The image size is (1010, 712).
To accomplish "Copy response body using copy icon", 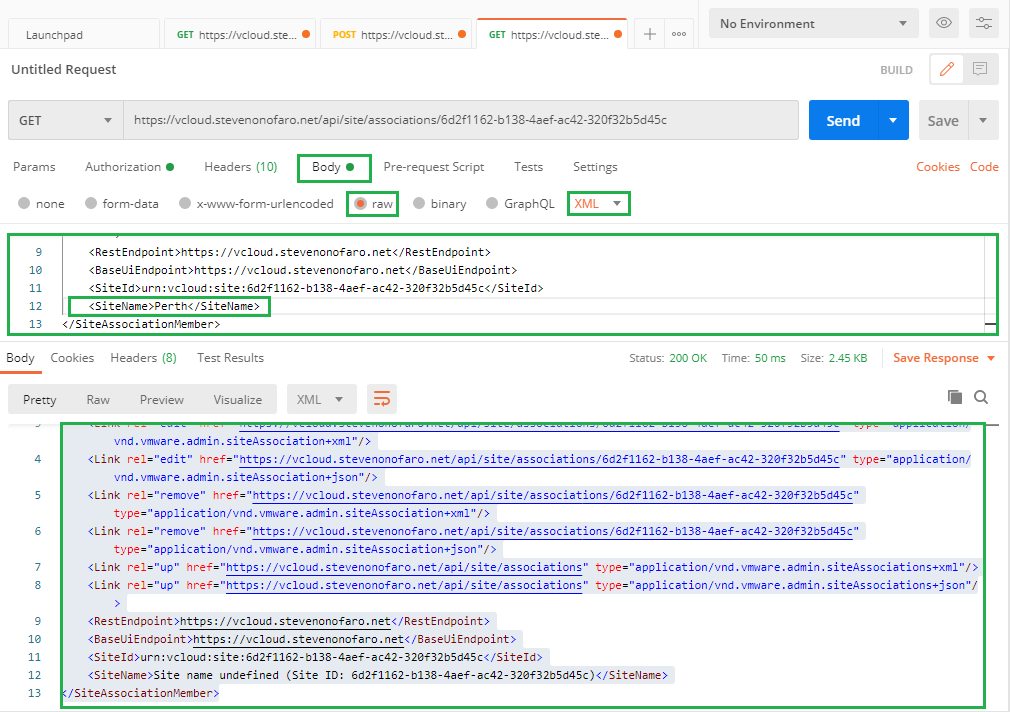I will tap(955, 397).
